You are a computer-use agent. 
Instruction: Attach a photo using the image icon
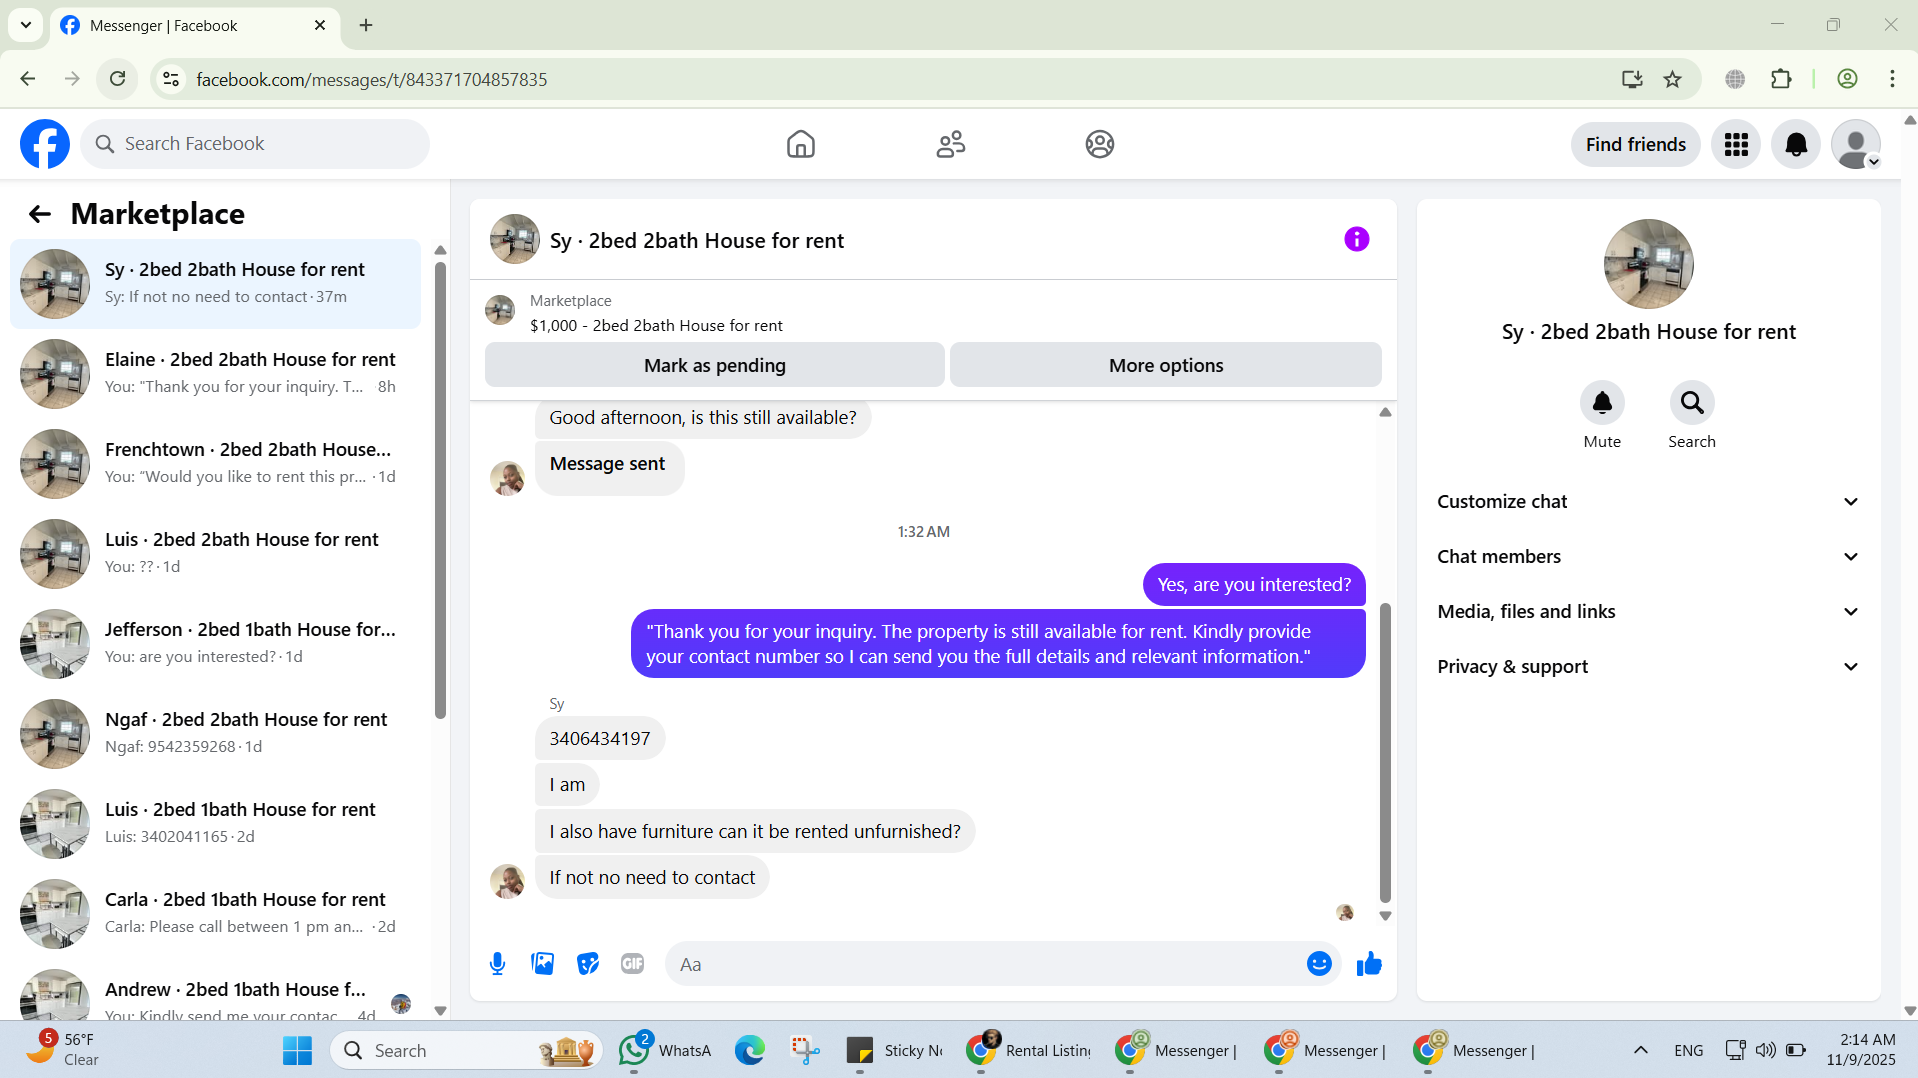click(542, 964)
